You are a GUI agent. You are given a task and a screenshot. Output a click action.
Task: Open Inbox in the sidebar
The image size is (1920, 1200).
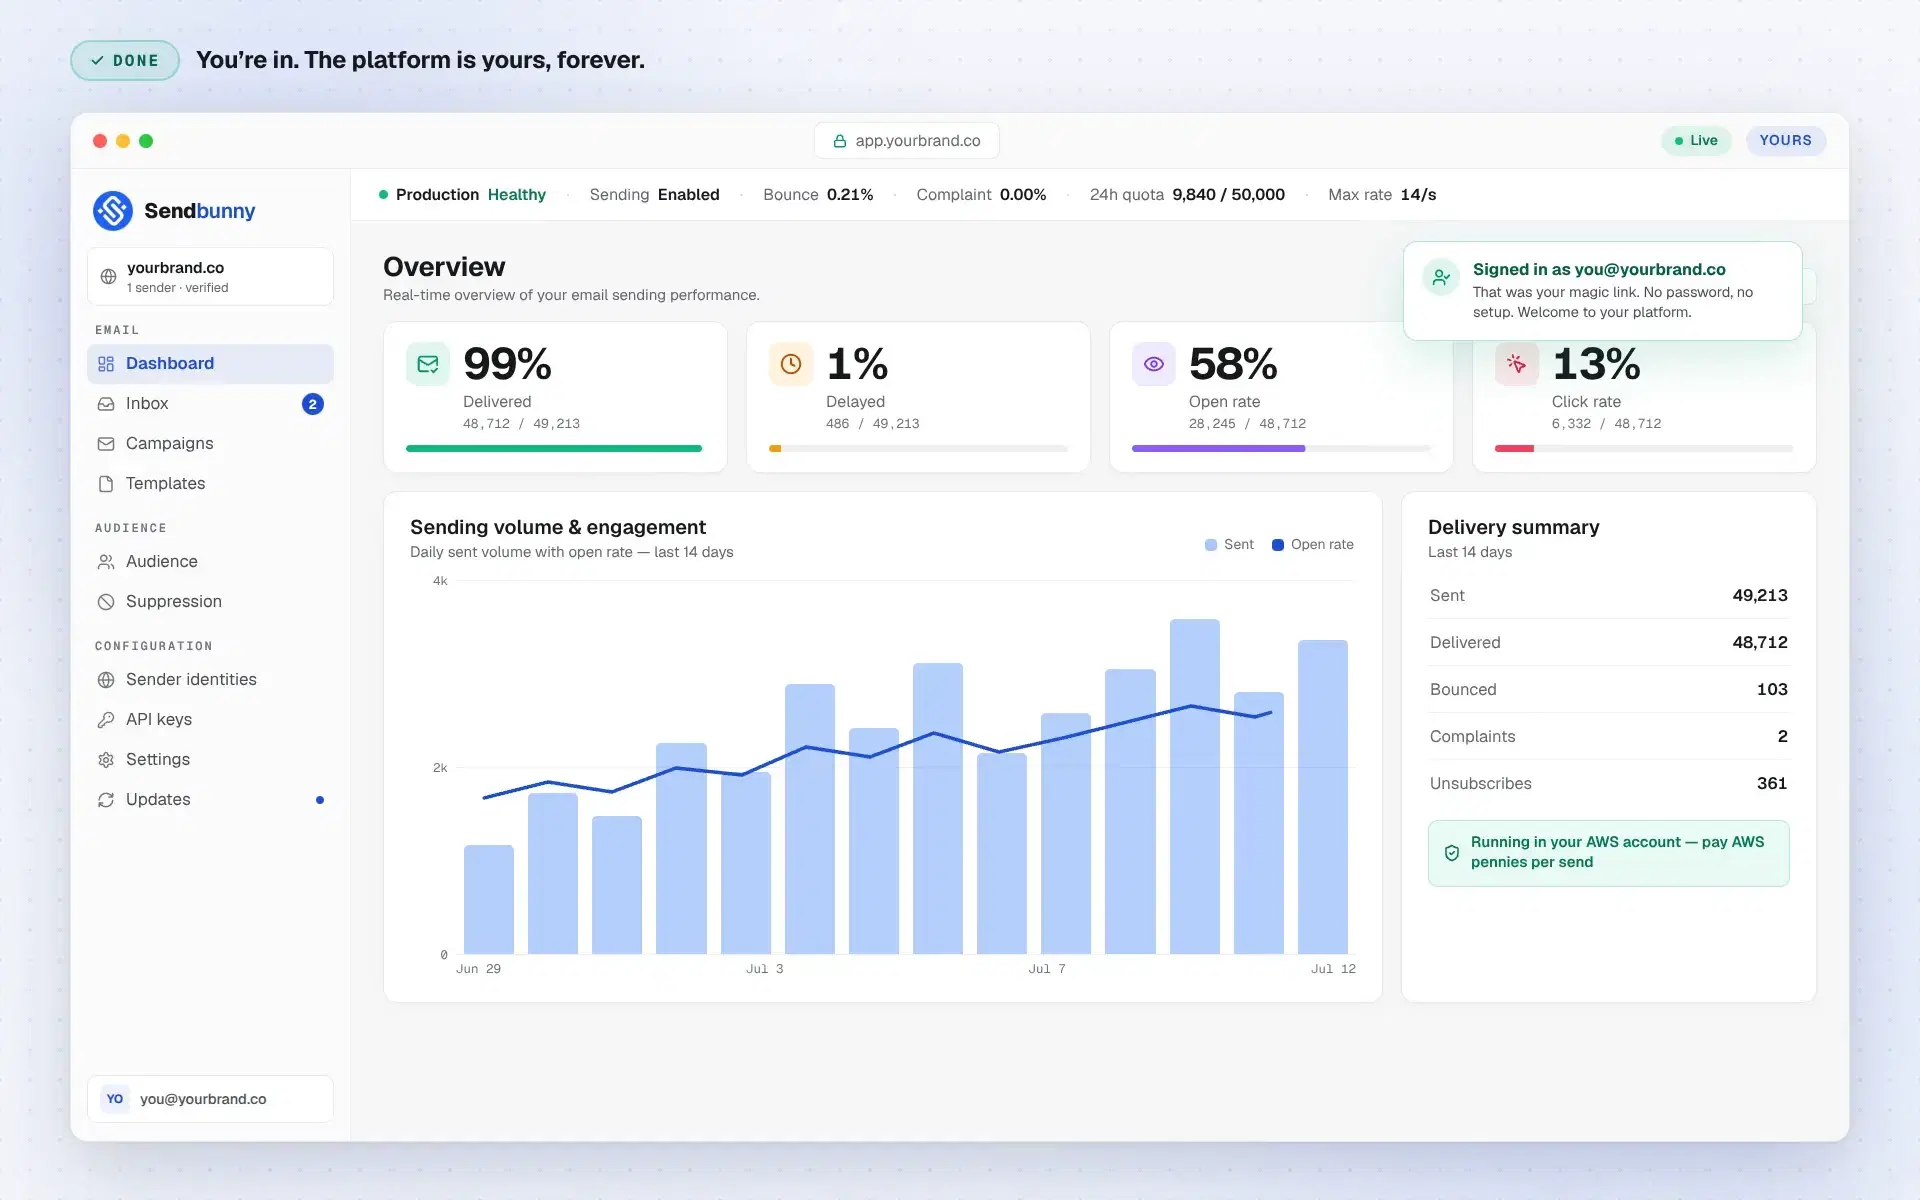(210, 404)
